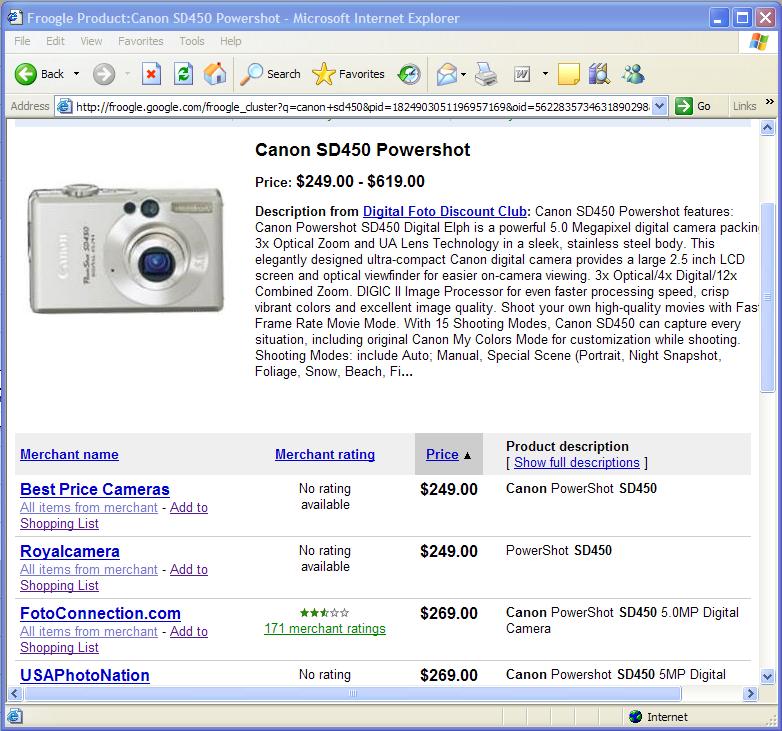Expand the Address bar dropdown list
The image size is (782, 731).
click(x=659, y=106)
